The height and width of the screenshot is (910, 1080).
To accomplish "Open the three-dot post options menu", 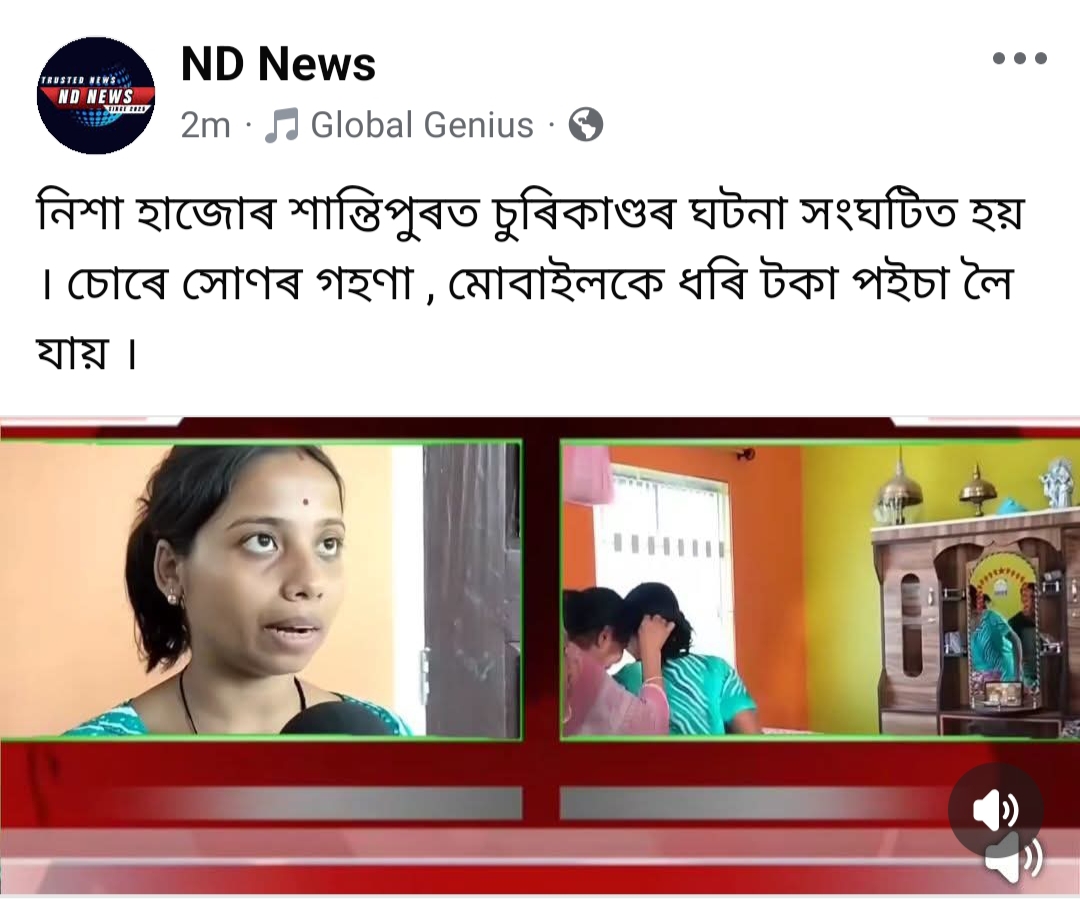I will click(1019, 59).
